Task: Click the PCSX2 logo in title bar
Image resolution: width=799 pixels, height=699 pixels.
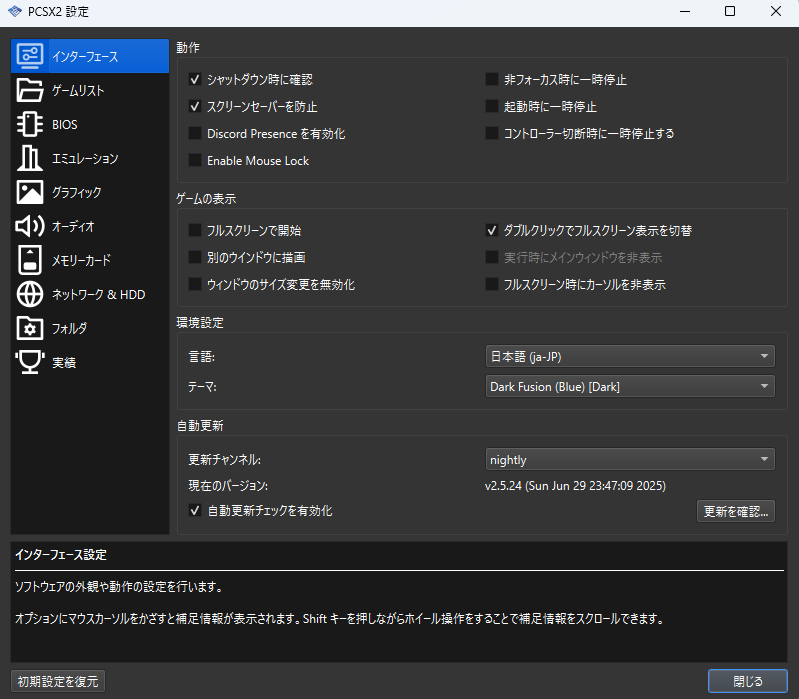Action: tap(15, 11)
